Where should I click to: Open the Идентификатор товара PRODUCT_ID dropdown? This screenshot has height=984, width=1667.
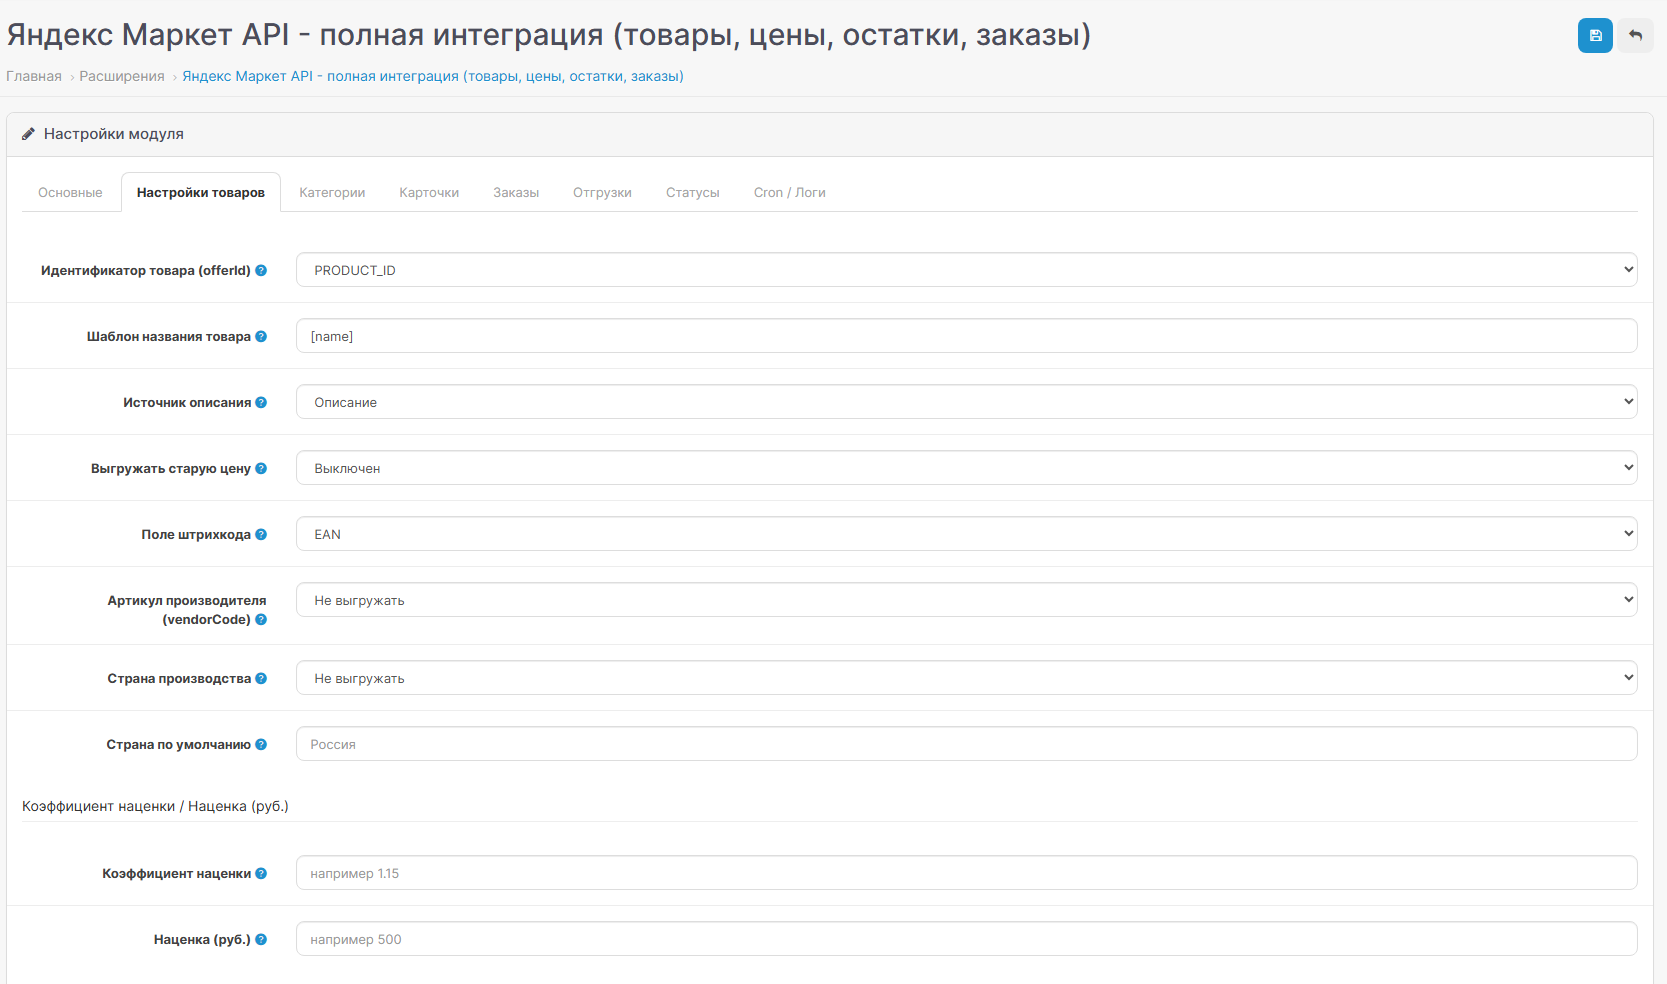click(x=966, y=270)
